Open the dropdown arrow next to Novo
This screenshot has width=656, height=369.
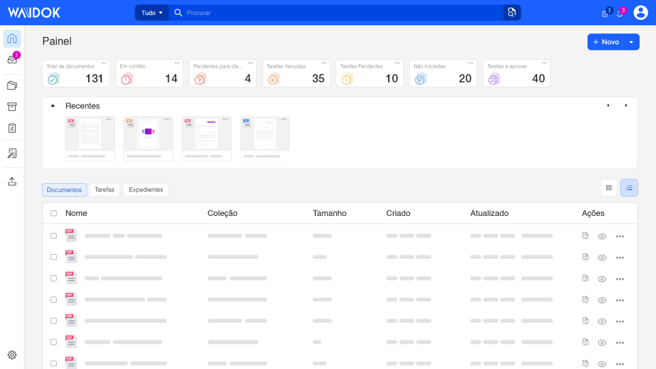point(631,42)
